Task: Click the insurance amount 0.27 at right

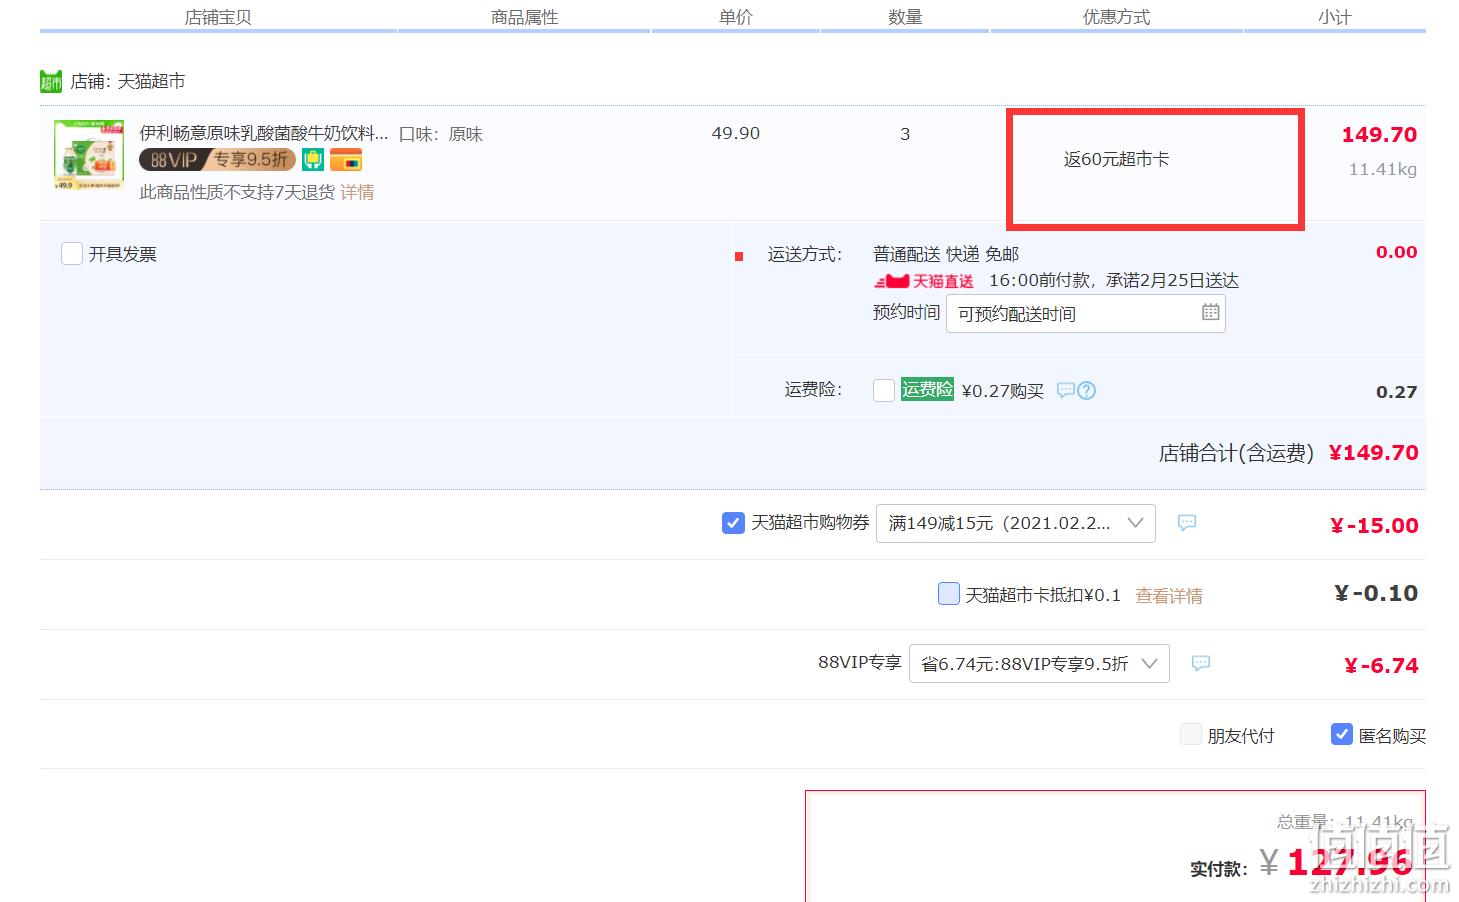Action: (1397, 392)
